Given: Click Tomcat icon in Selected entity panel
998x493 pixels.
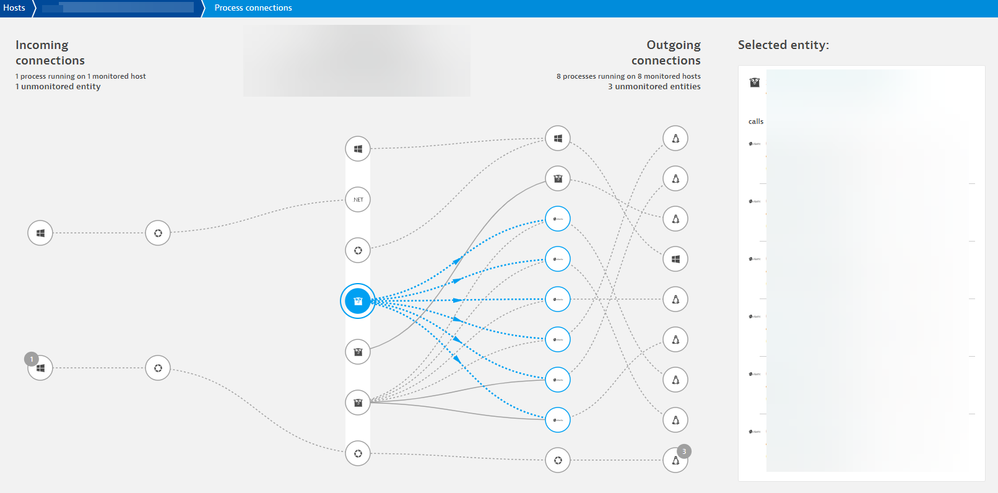Looking at the screenshot, I should tap(754, 83).
